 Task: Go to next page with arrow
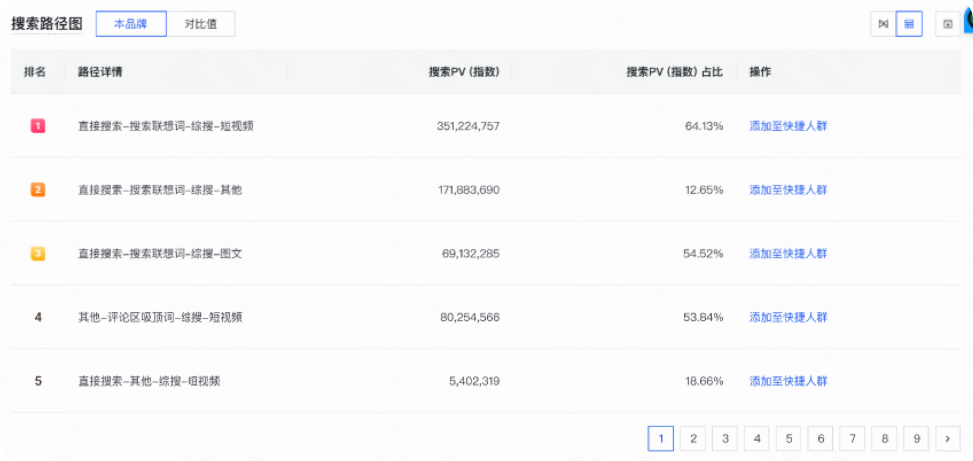(946, 438)
